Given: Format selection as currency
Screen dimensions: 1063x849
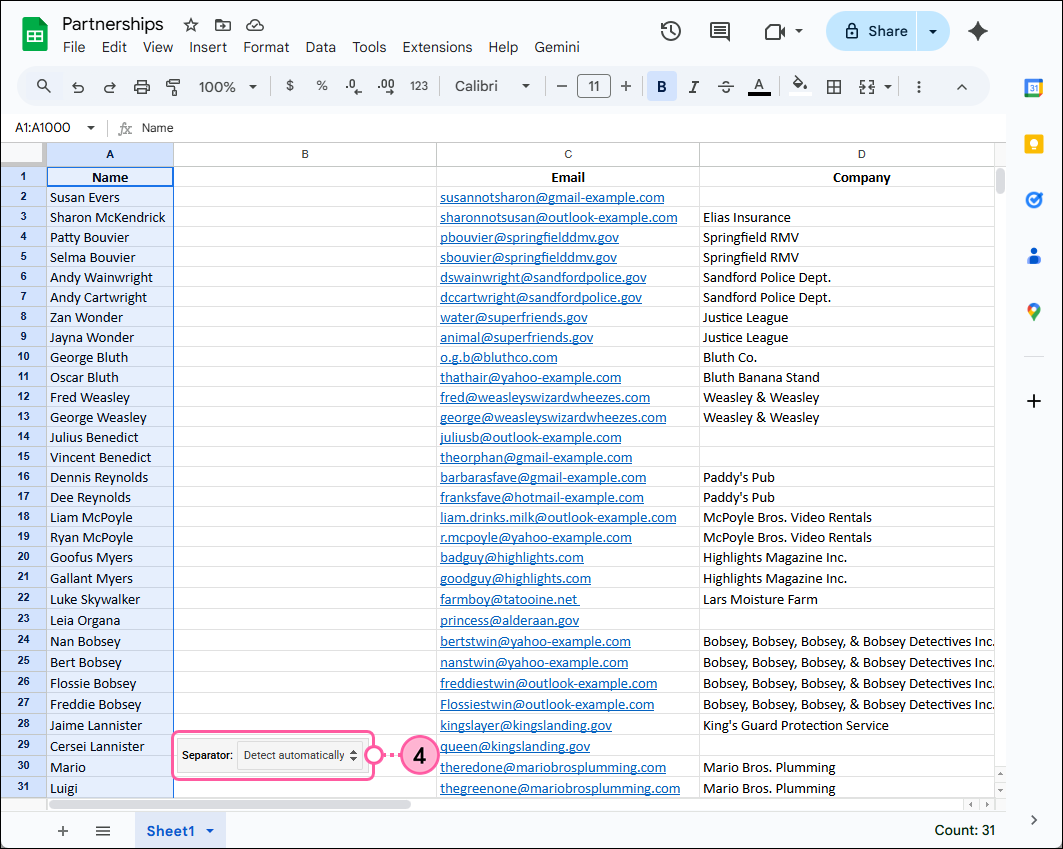Looking at the screenshot, I should (290, 86).
